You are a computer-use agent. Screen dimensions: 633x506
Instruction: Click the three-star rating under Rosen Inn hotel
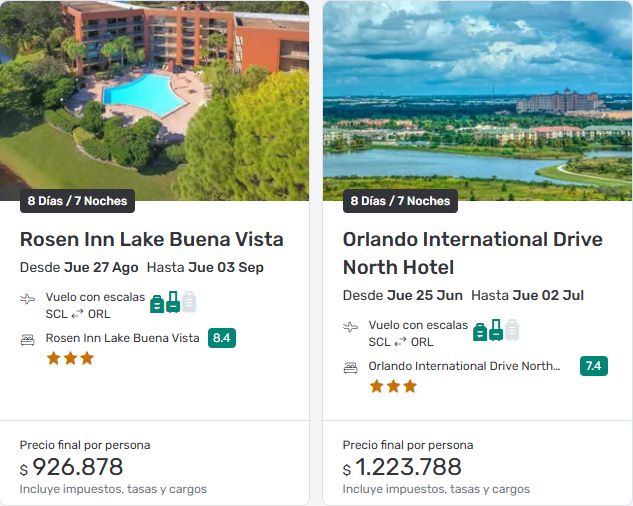[x=70, y=358]
